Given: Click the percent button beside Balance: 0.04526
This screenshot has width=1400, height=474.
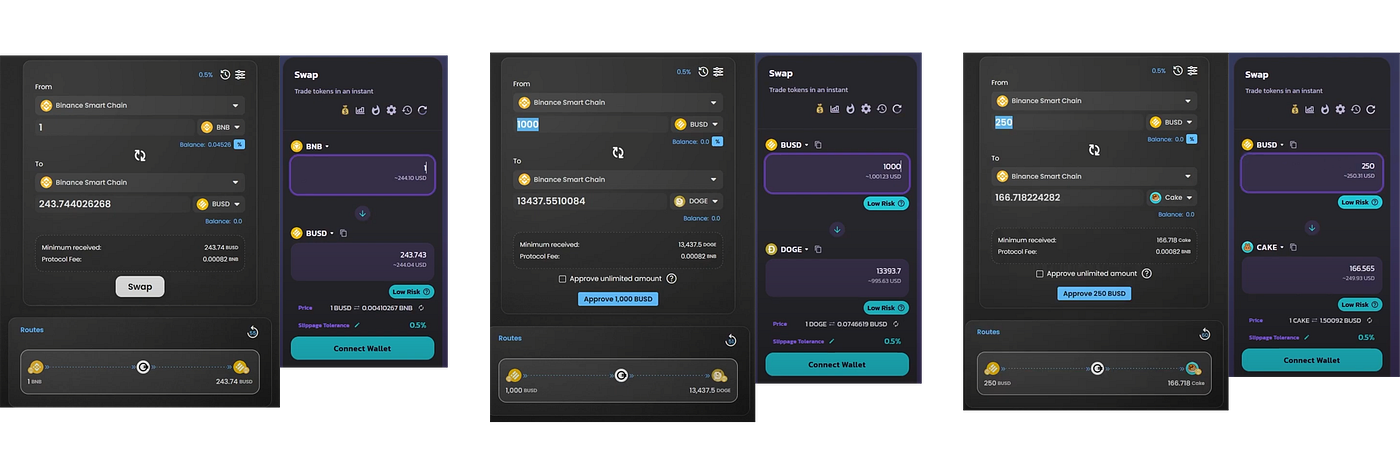Looking at the screenshot, I should pos(240,144).
